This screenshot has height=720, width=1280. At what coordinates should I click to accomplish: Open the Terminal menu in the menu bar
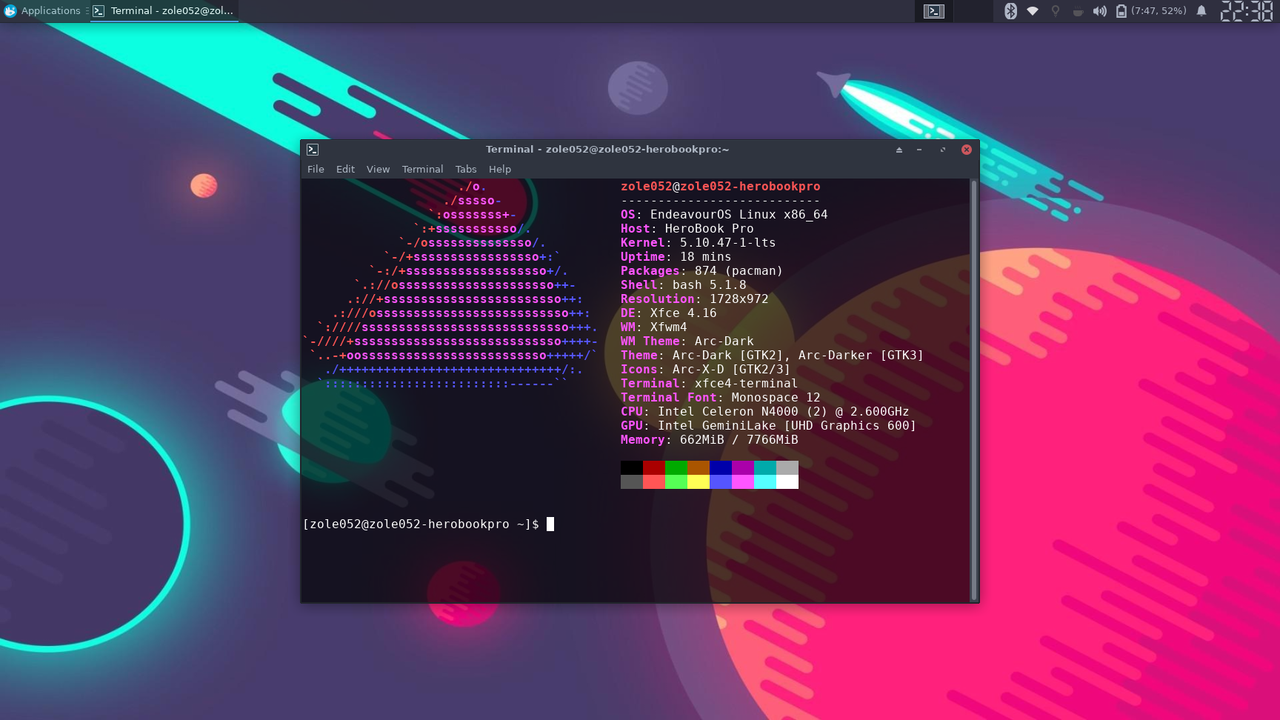pos(422,169)
